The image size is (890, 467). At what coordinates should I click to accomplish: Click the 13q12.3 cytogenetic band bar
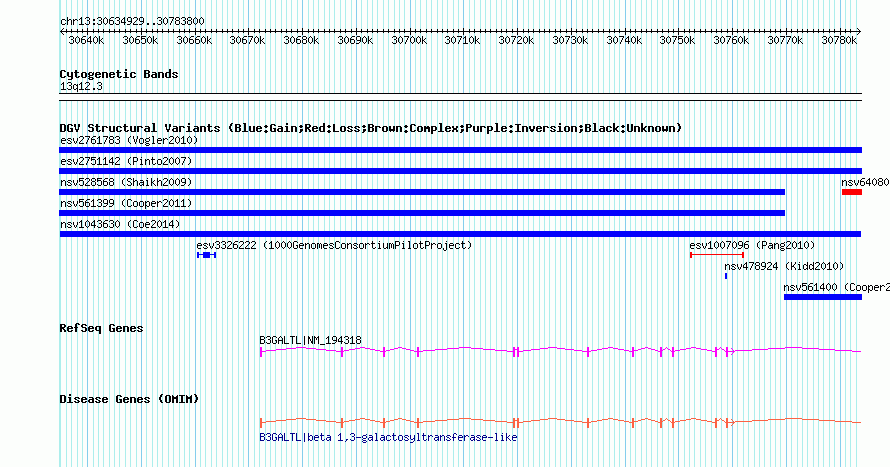460,97
